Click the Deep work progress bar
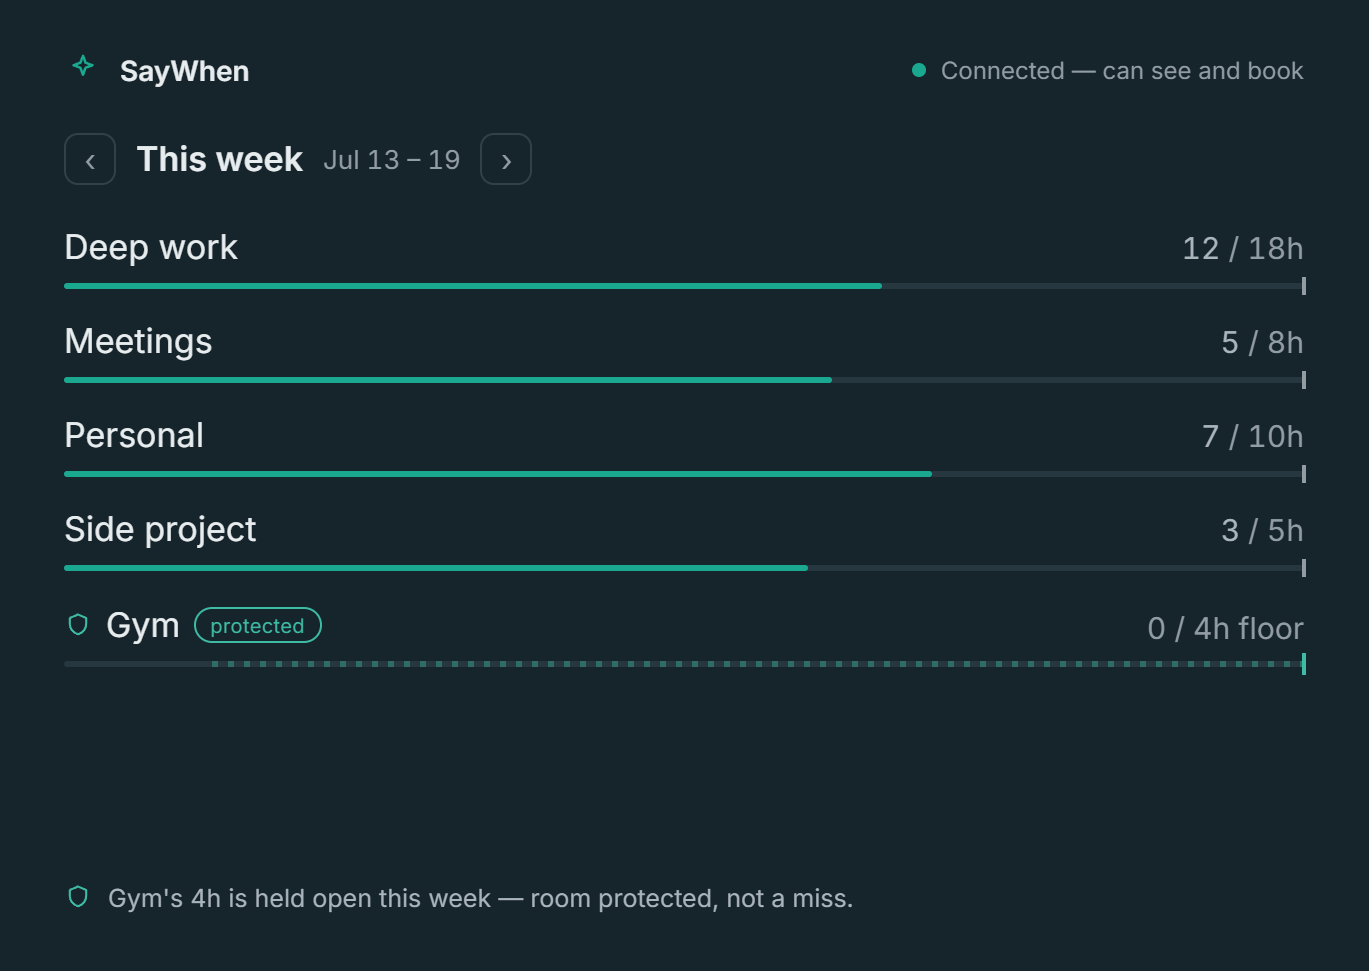Viewport: 1369px width, 971px height. pos(684,286)
